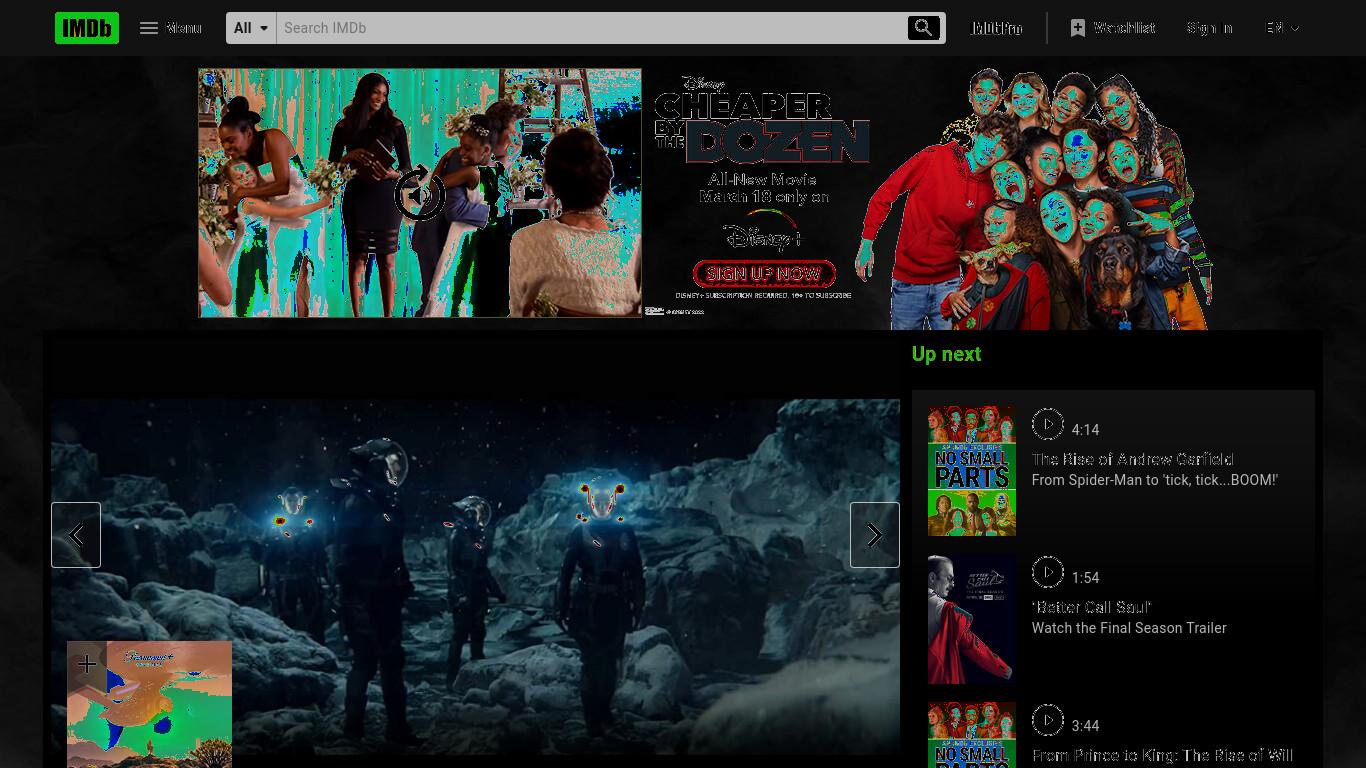This screenshot has width=1366, height=768.
Task: Play The Rise of Andrew Garfield video
Action: click(1047, 424)
